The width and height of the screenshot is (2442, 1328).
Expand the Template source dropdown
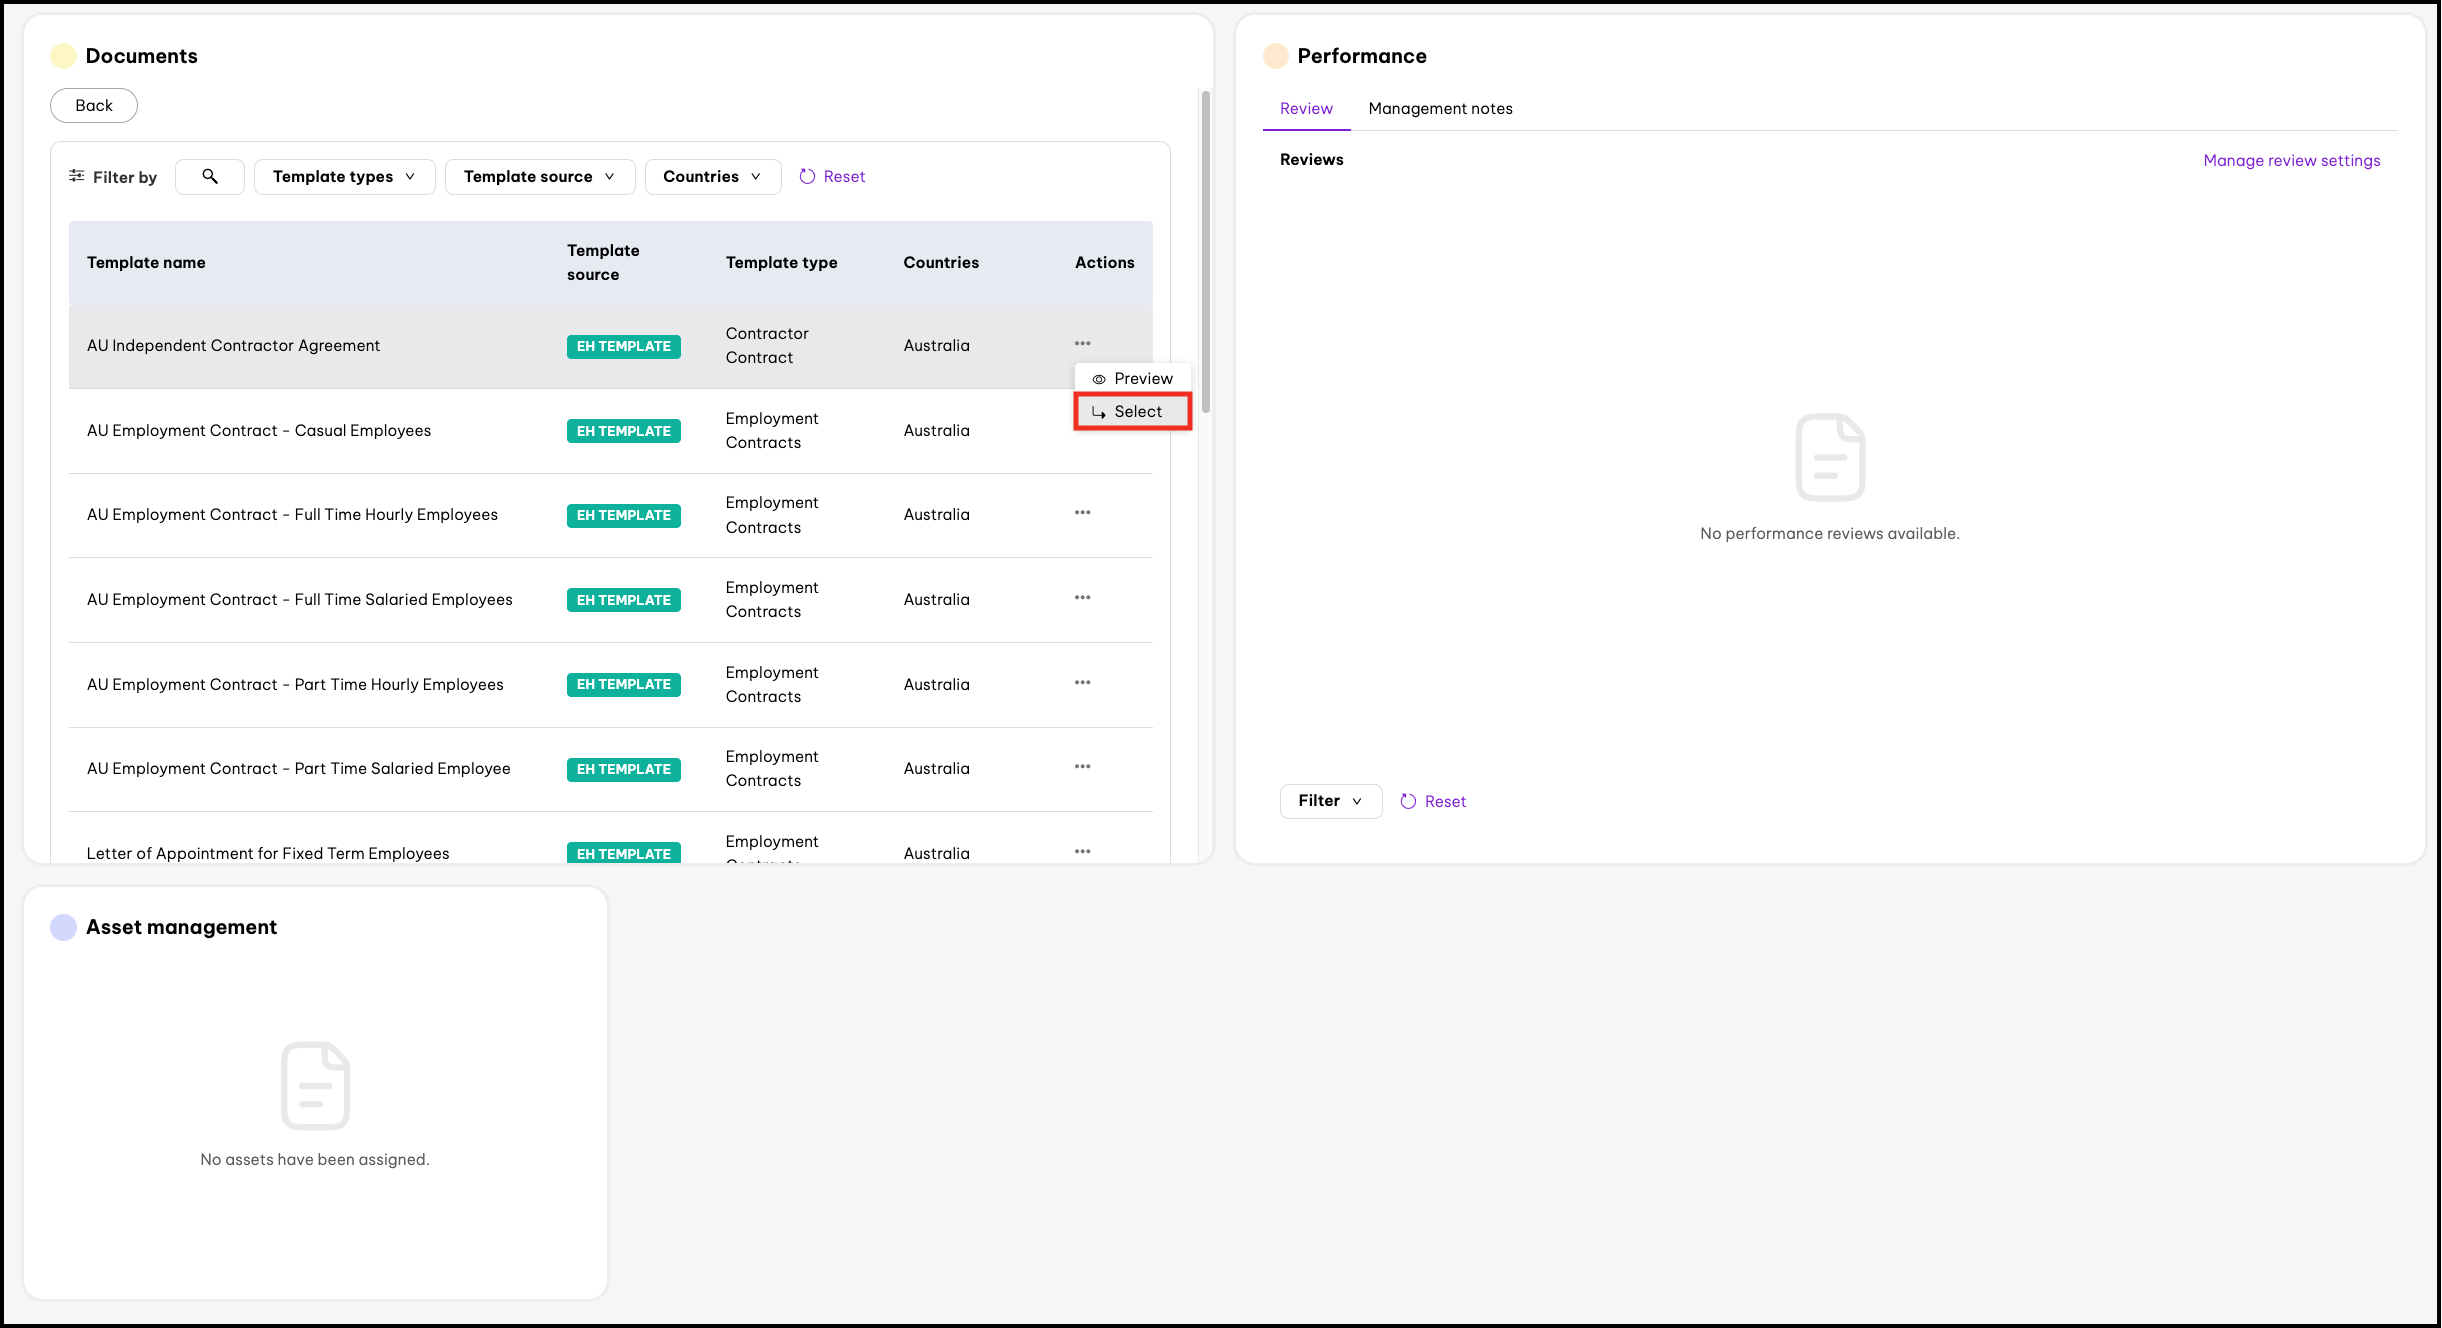pos(539,176)
